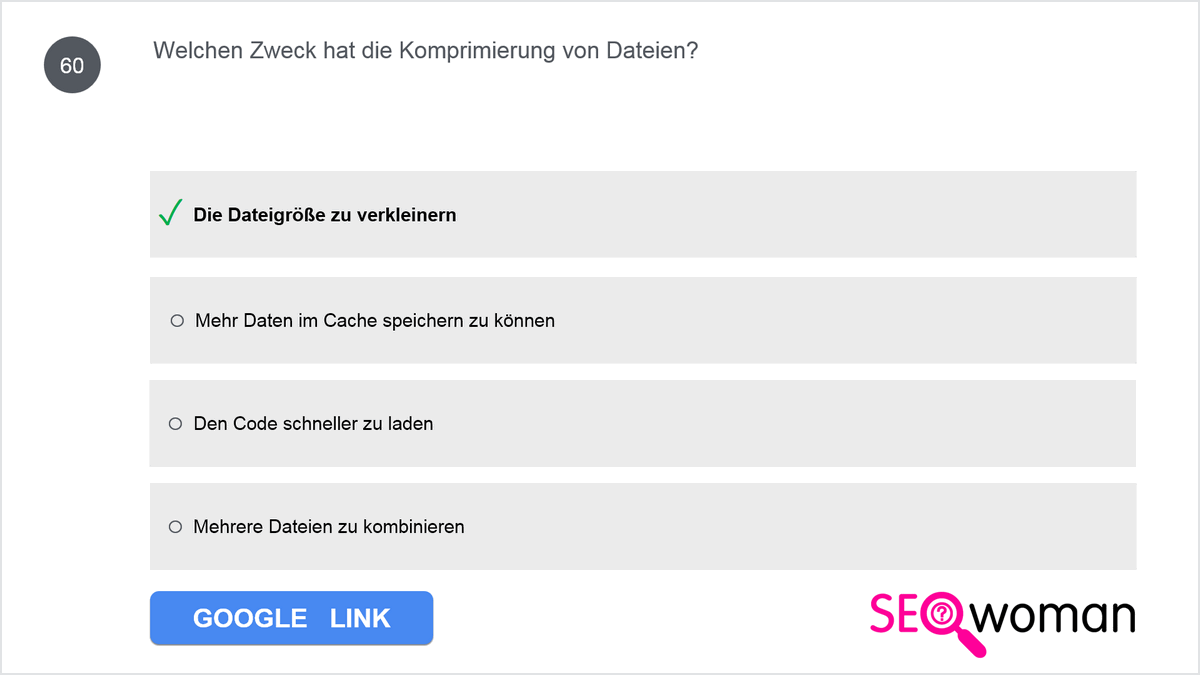The width and height of the screenshot is (1200, 675).
Task: Select radio button for Den Code schneller
Action: [176, 424]
